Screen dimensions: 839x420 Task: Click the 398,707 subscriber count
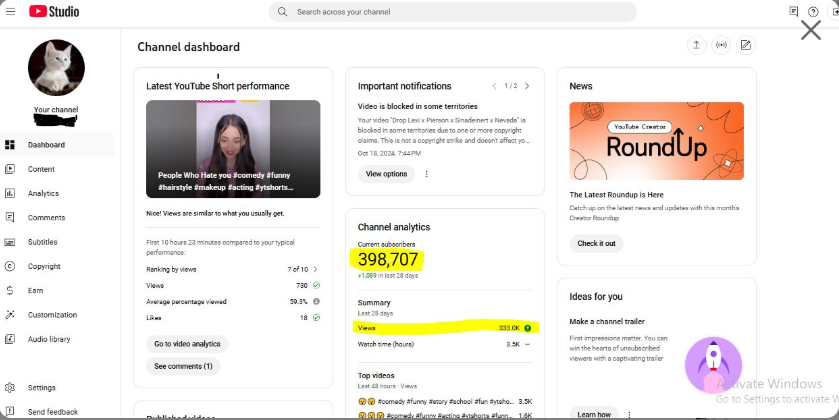point(388,259)
